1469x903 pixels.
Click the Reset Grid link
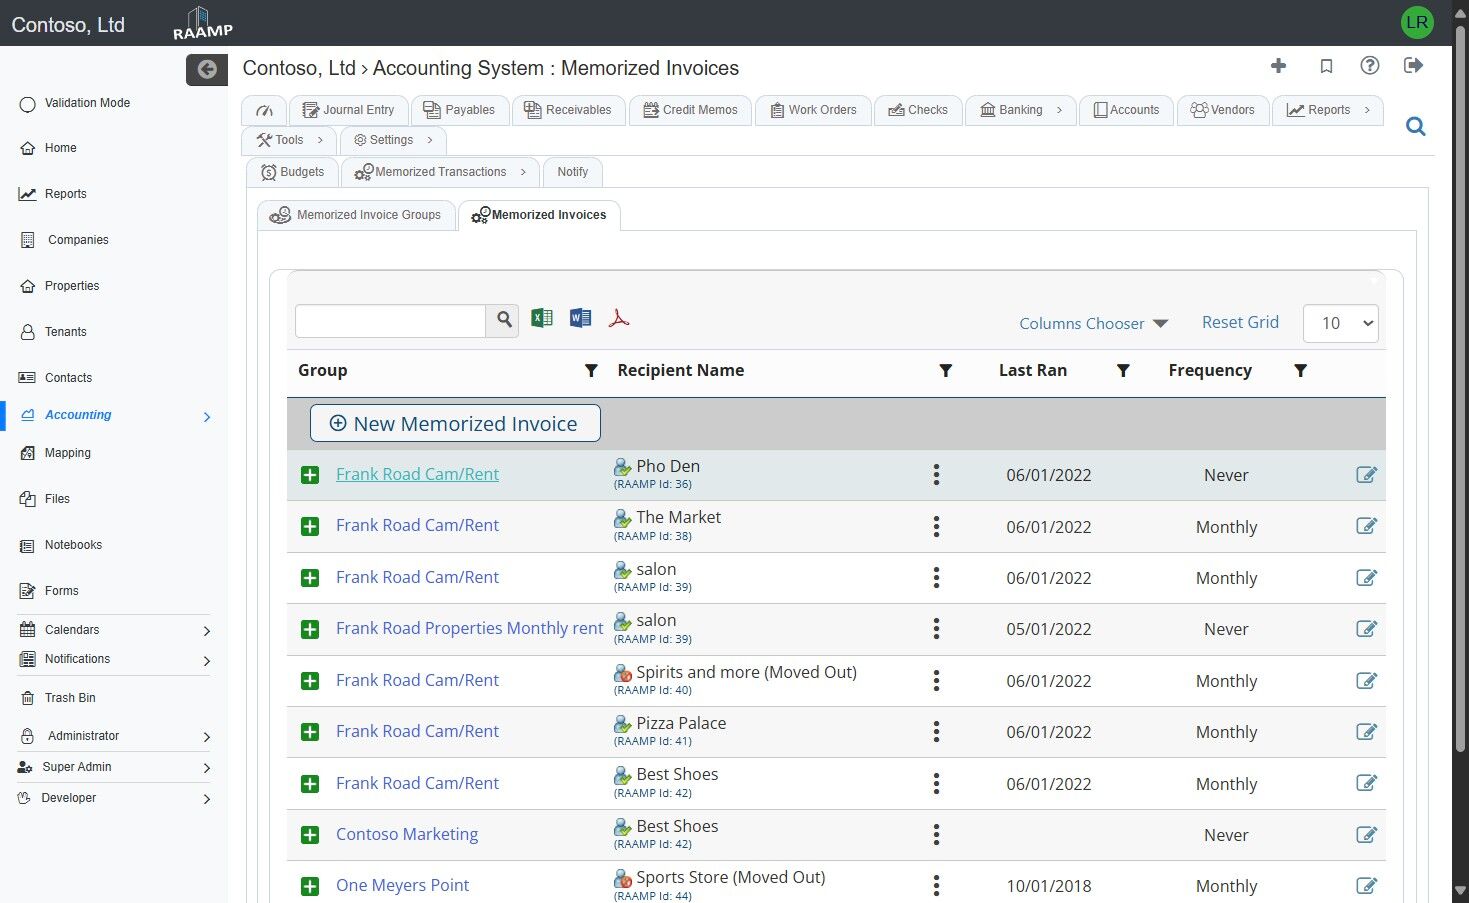[1240, 322]
